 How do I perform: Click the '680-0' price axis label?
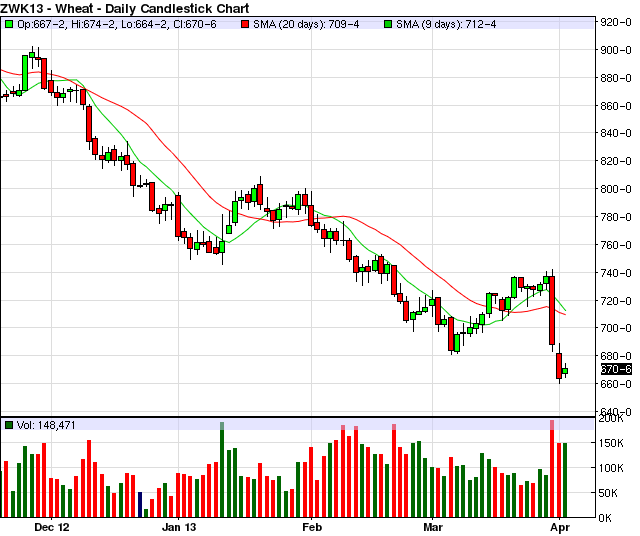pos(616,356)
